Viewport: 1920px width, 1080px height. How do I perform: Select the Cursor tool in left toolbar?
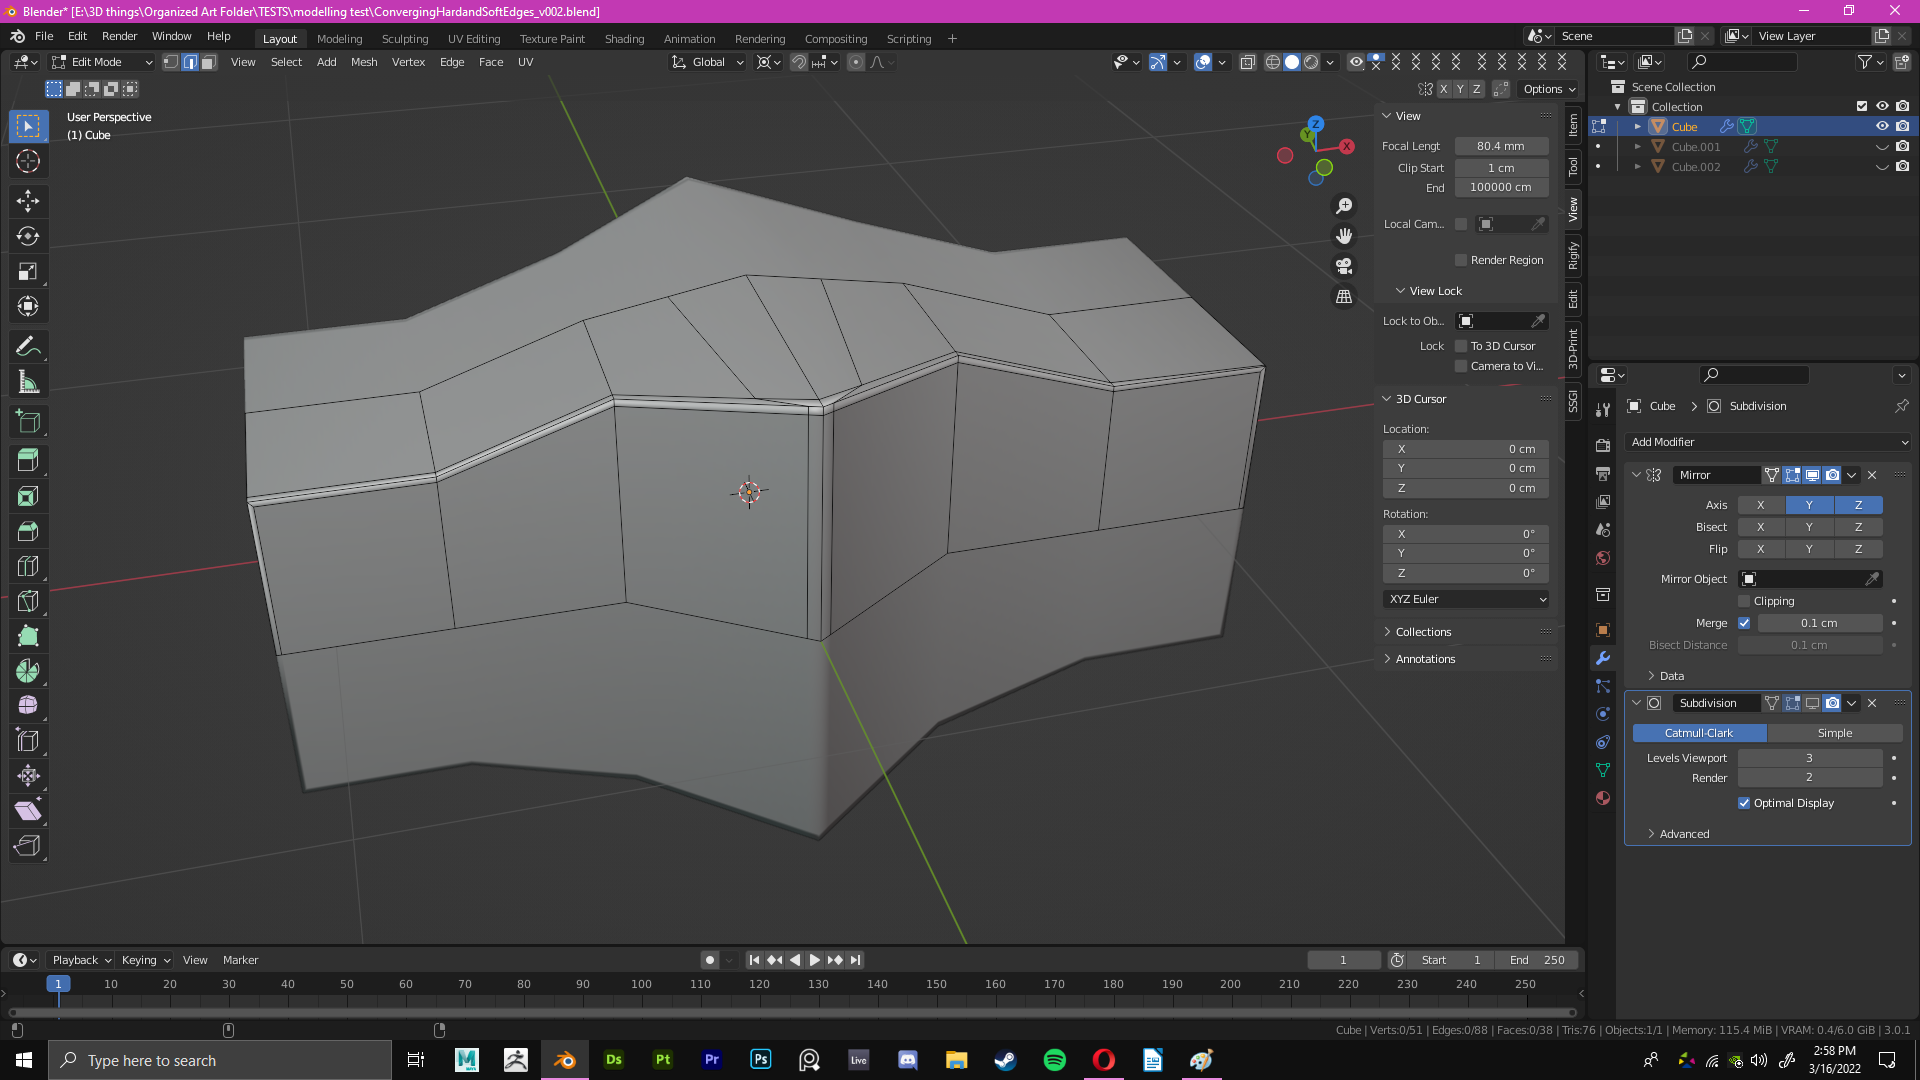click(x=28, y=161)
